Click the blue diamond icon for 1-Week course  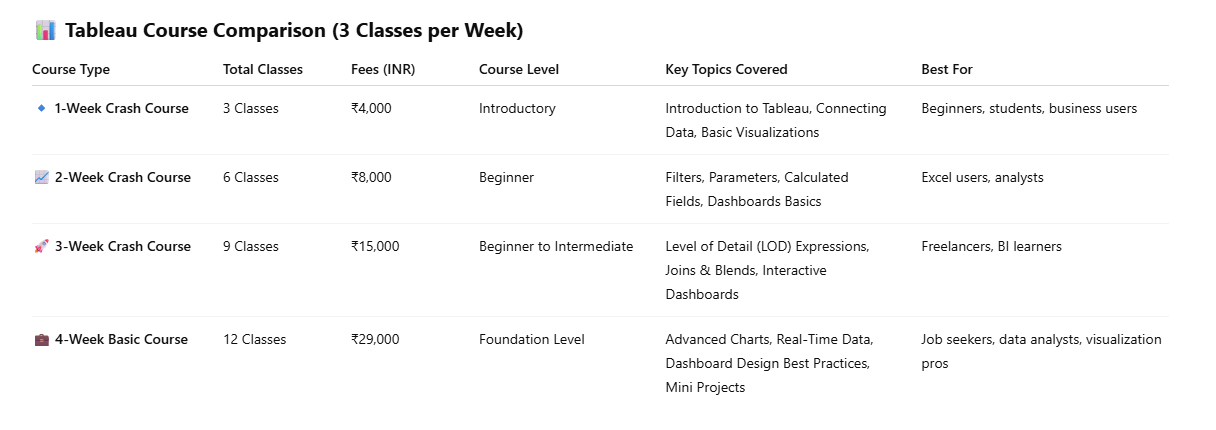click(x=41, y=108)
